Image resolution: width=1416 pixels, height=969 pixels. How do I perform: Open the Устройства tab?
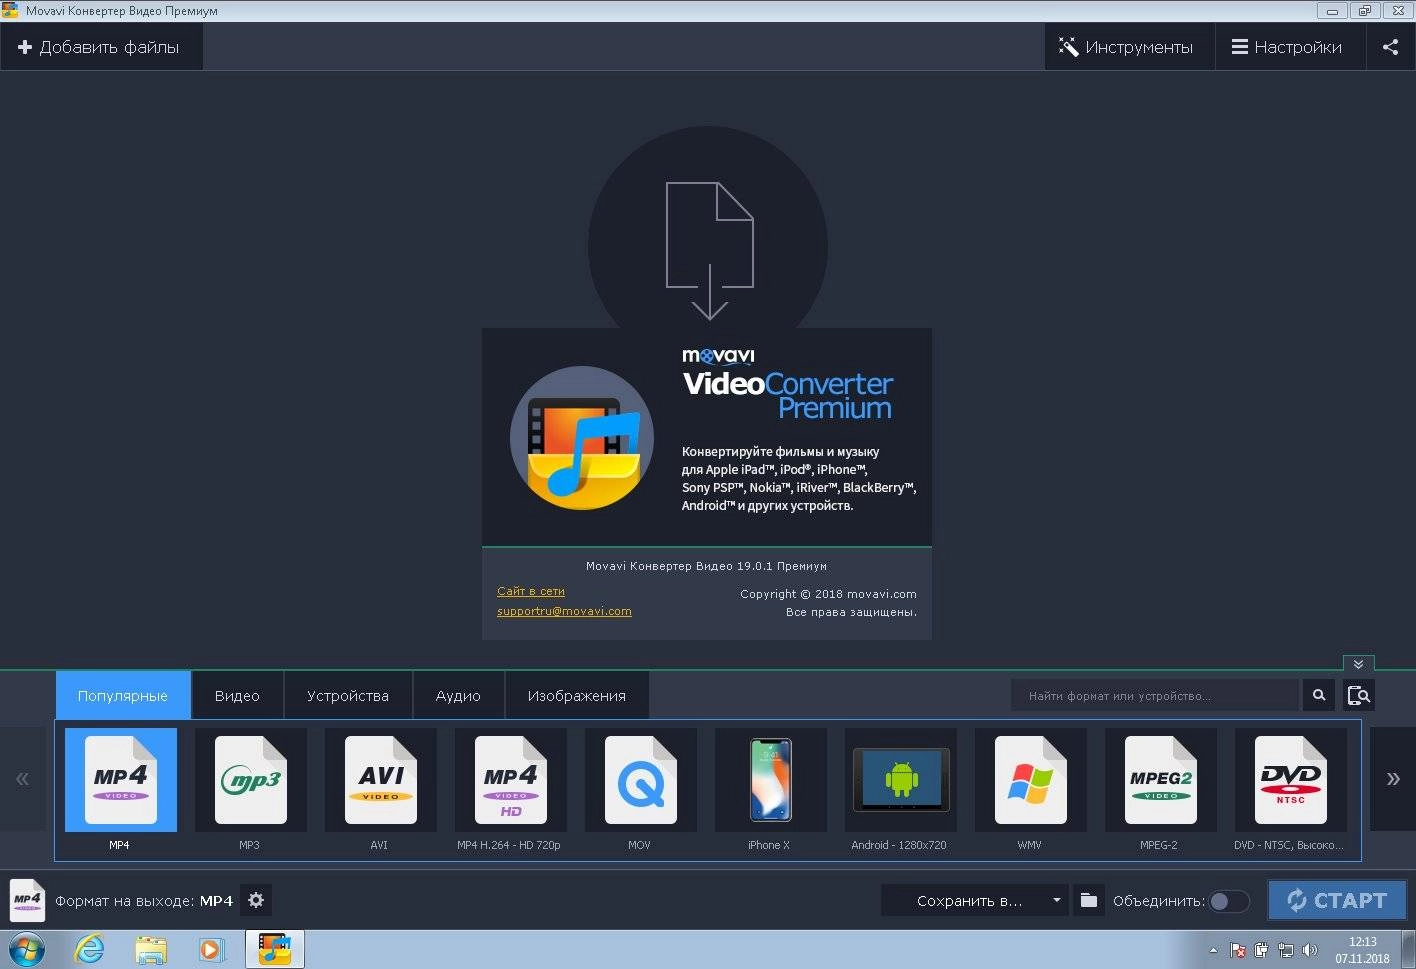tap(348, 695)
